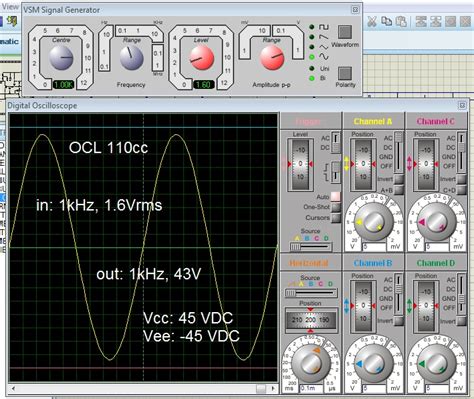Click the 1.60 level readout

(x=203, y=85)
